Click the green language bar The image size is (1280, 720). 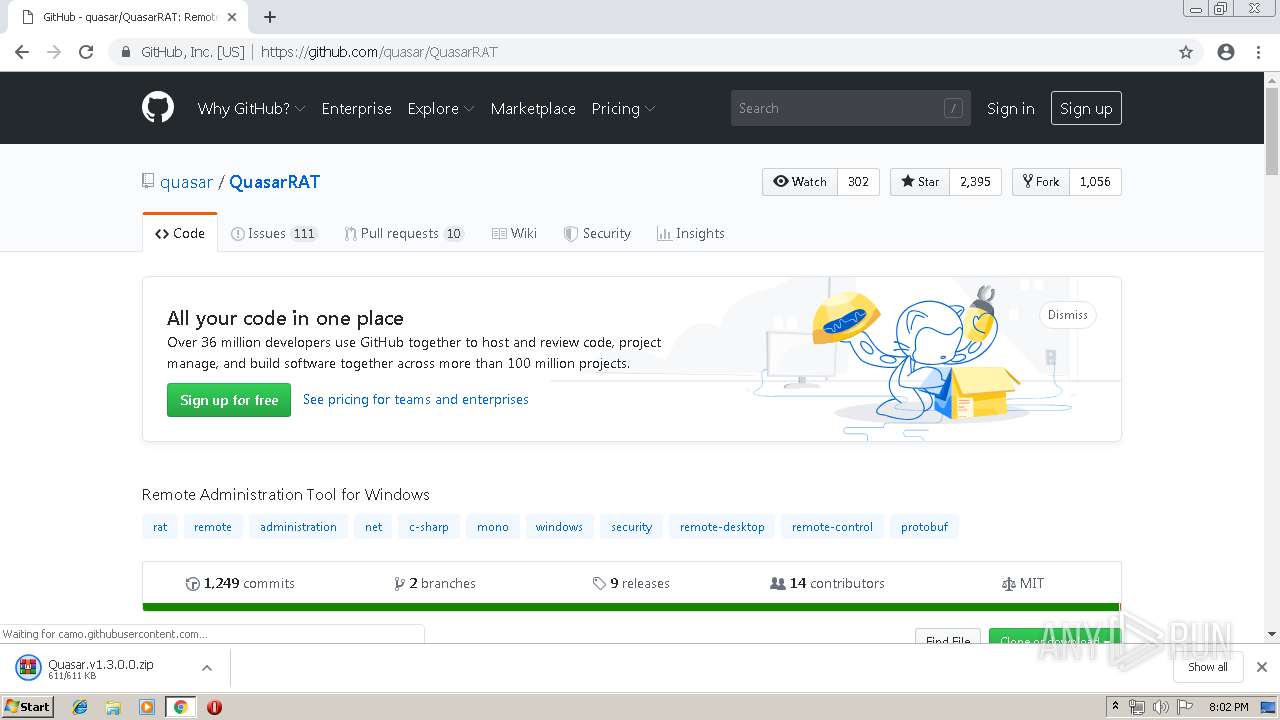(631, 607)
